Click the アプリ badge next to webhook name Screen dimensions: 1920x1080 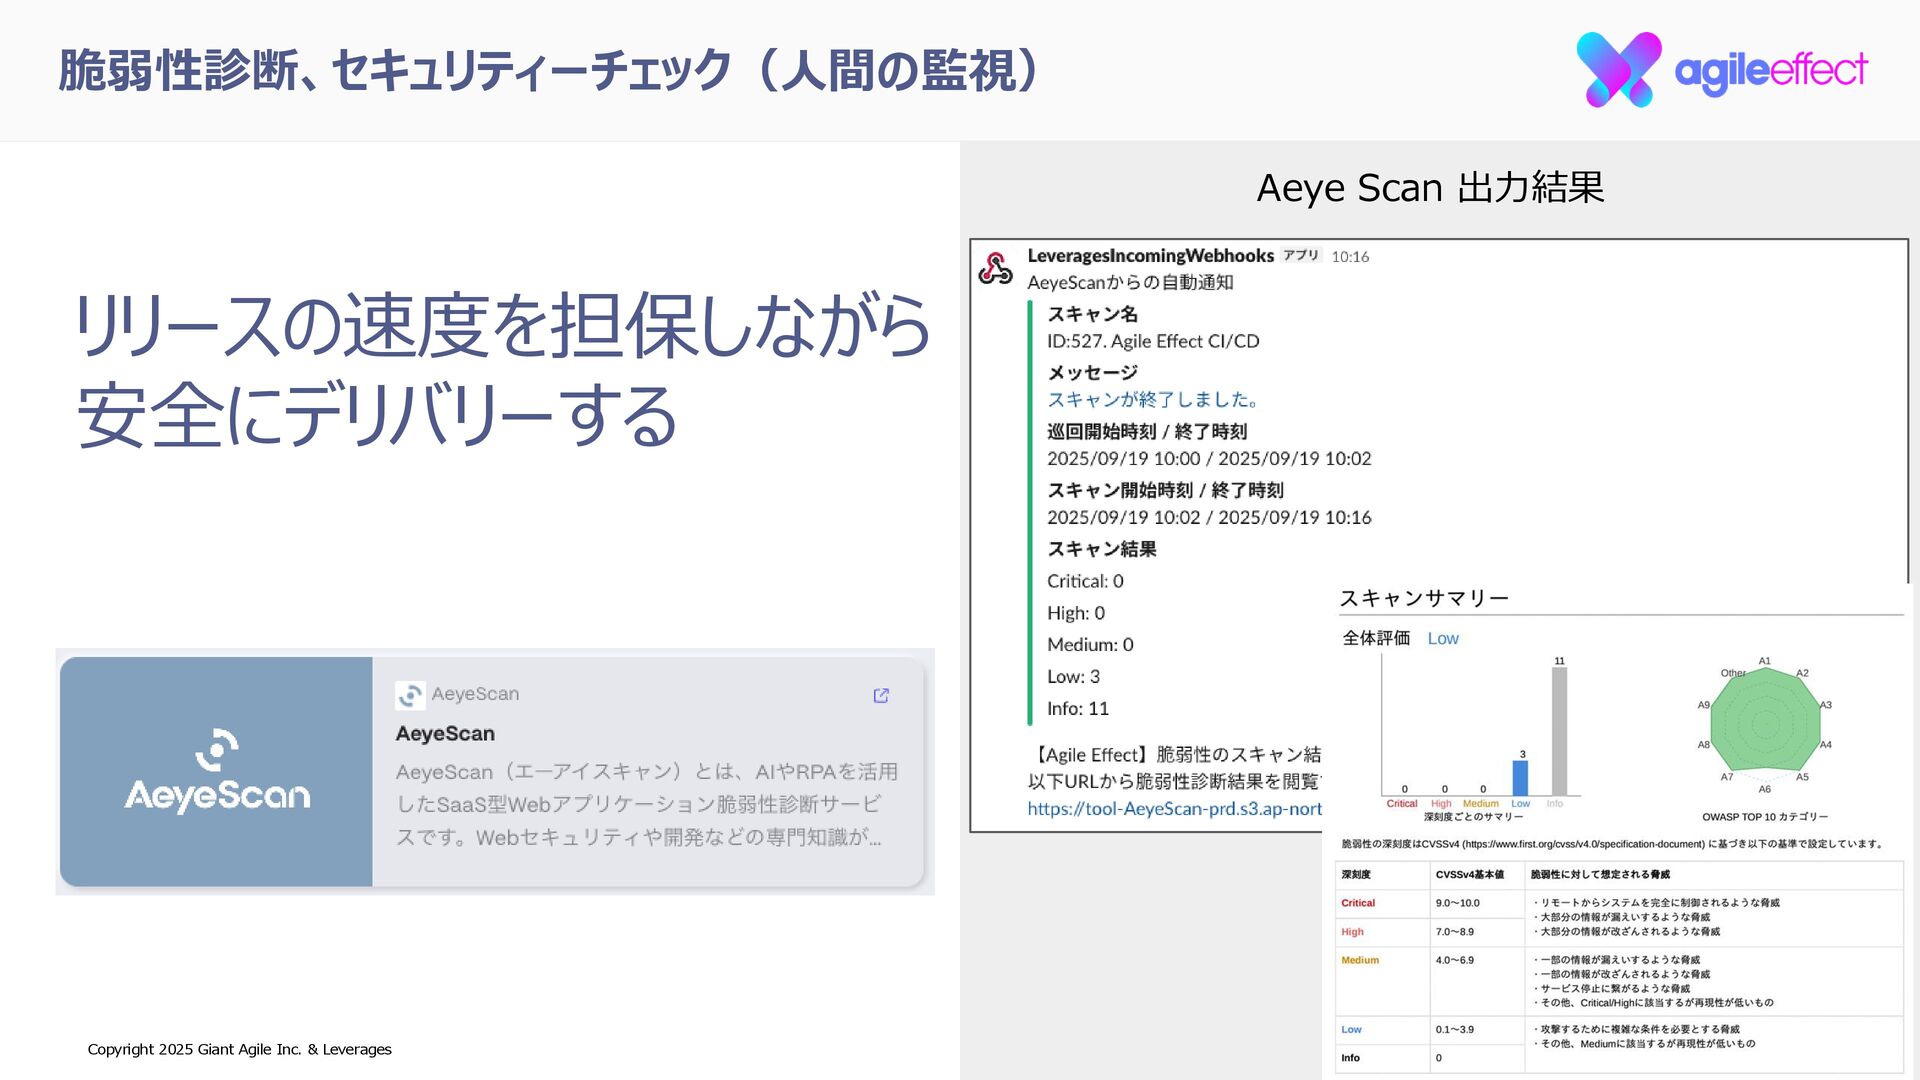[x=1301, y=256]
